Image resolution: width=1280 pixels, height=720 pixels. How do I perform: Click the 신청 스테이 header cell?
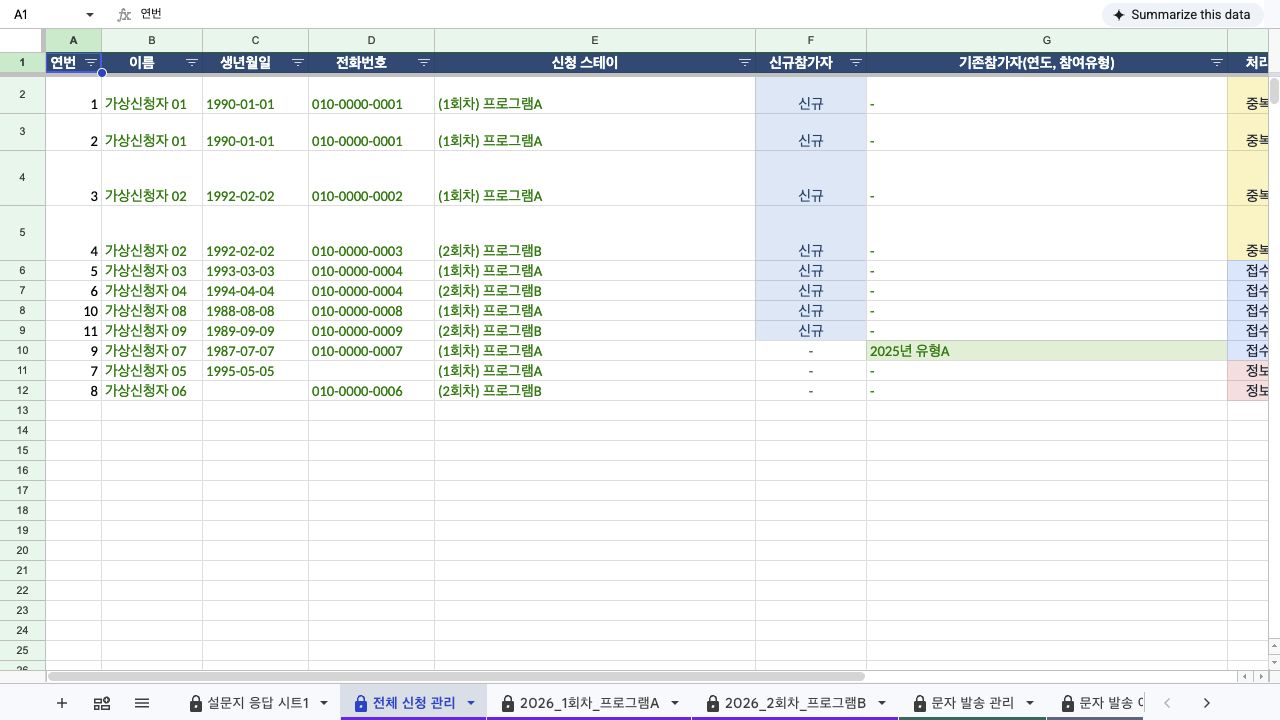595,62
